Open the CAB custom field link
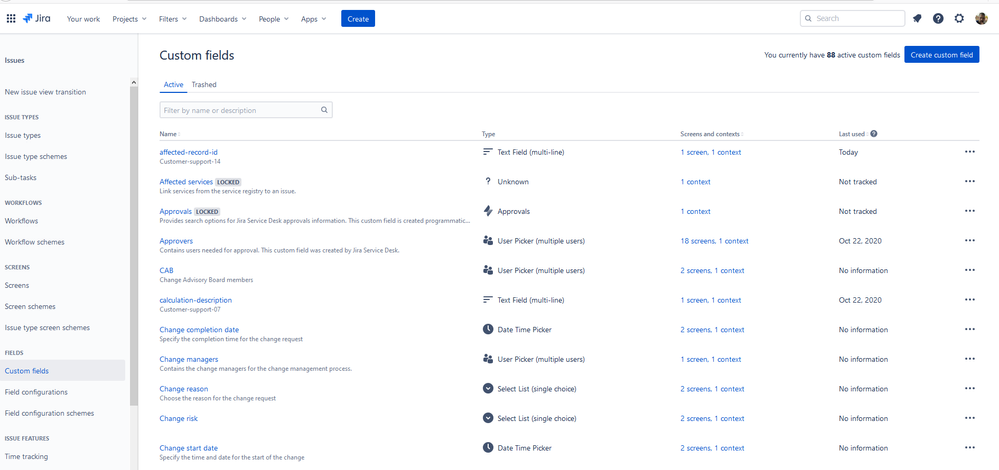 coord(166,270)
